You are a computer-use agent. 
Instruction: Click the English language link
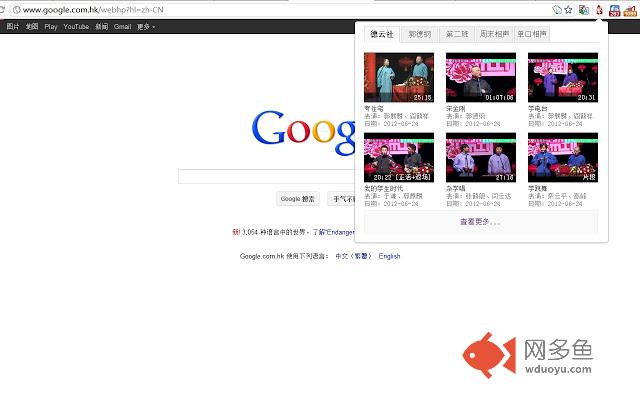point(389,256)
